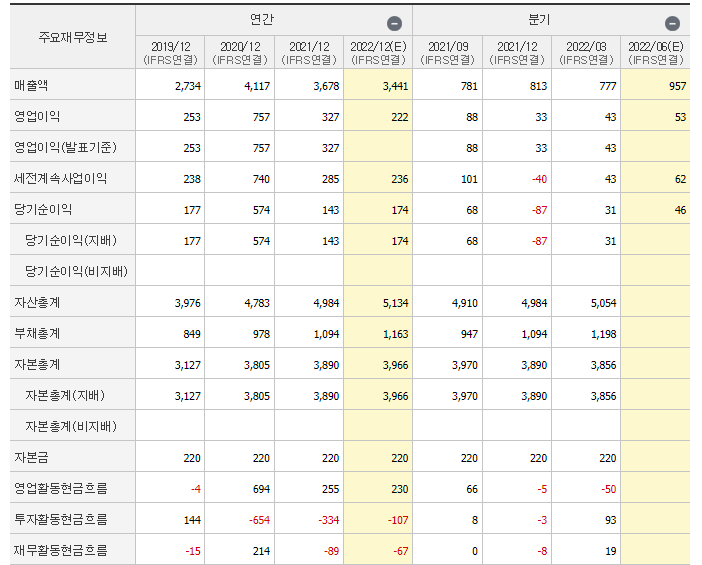Click the annual 2020/12 column header

[240, 52]
